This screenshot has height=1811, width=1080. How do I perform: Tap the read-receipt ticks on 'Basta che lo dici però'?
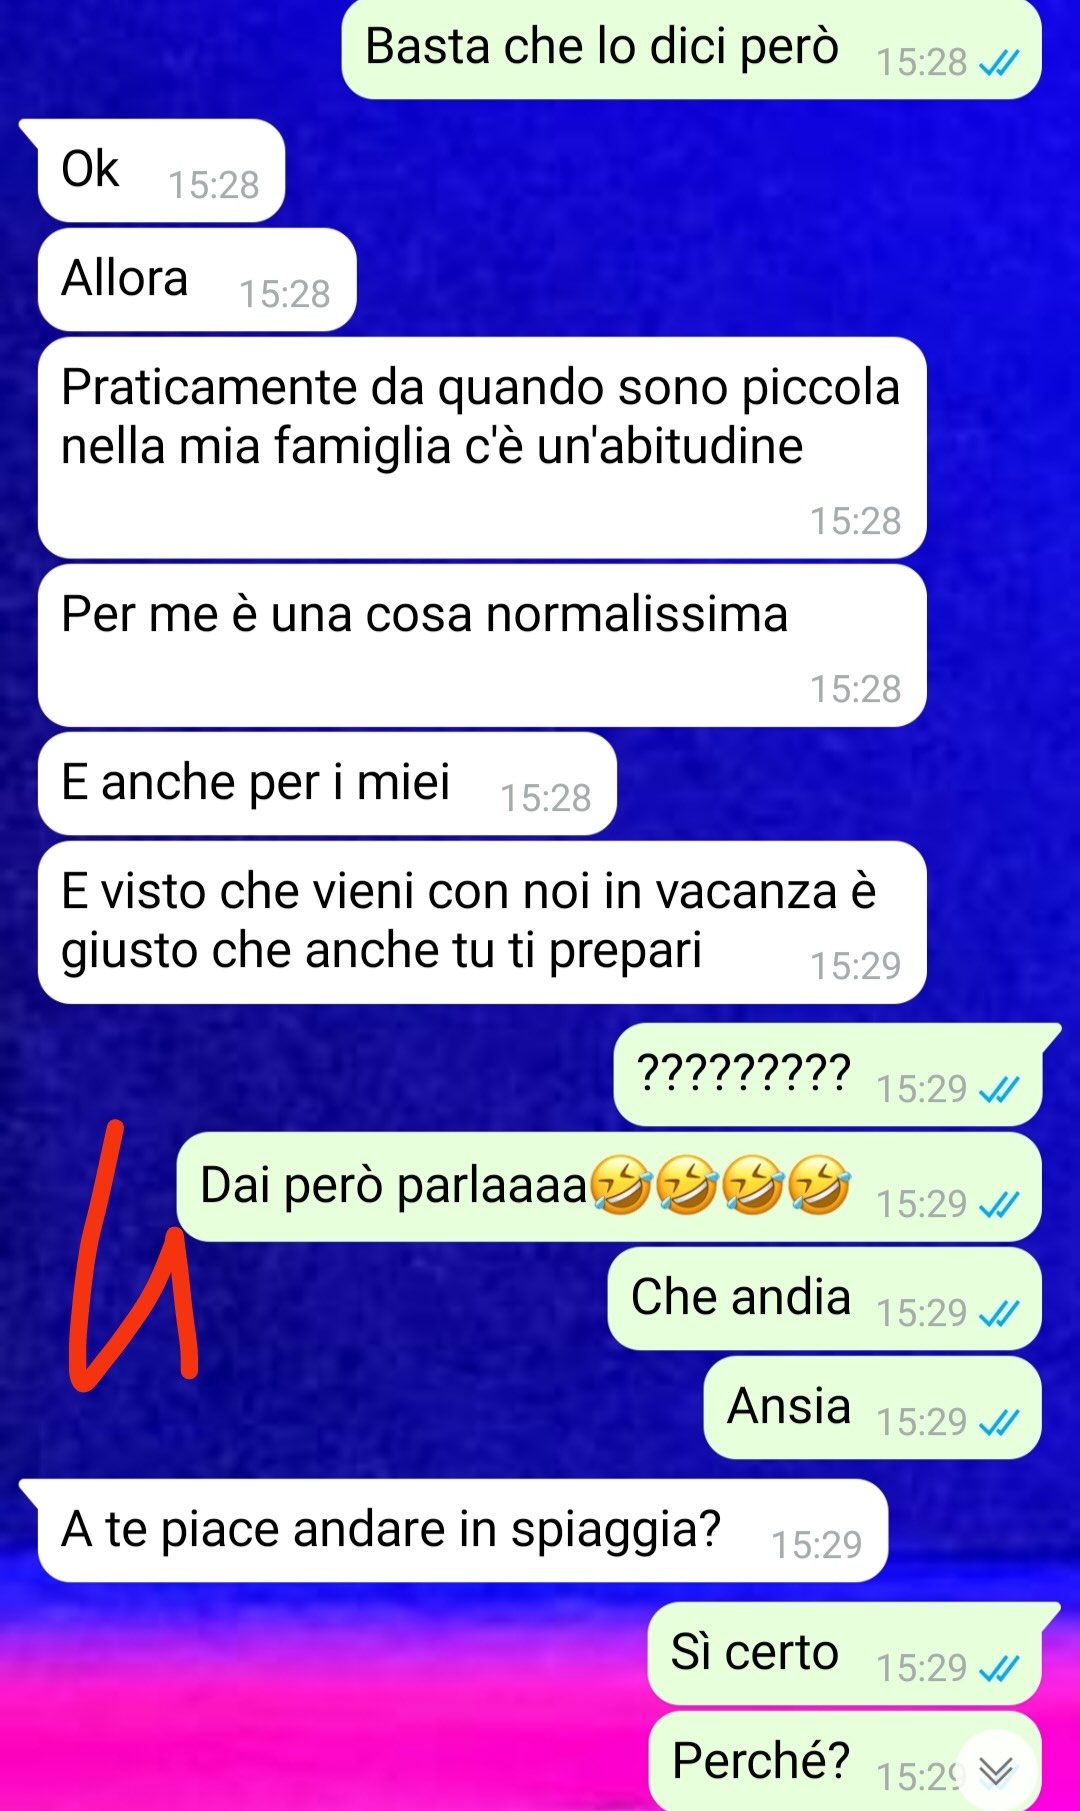(x=999, y=64)
